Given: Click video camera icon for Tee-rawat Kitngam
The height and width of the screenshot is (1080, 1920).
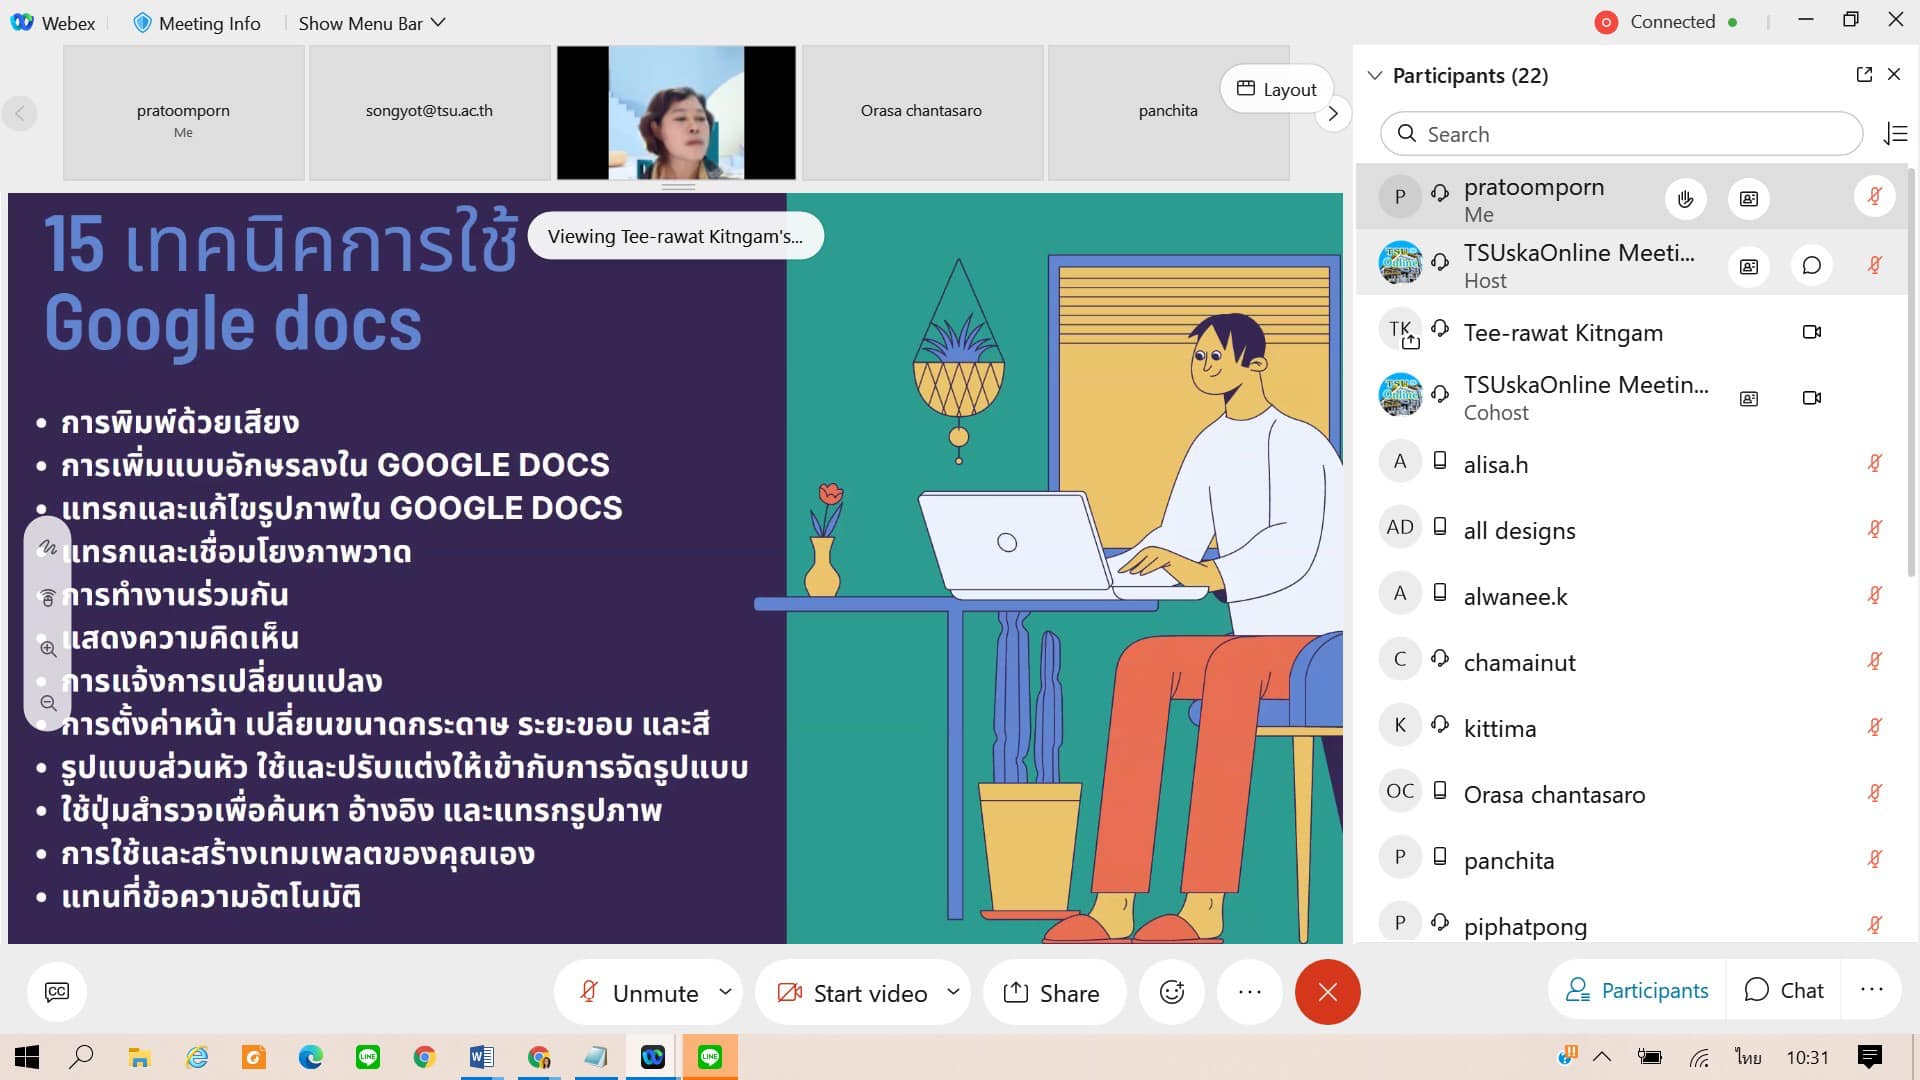Looking at the screenshot, I should point(1812,332).
